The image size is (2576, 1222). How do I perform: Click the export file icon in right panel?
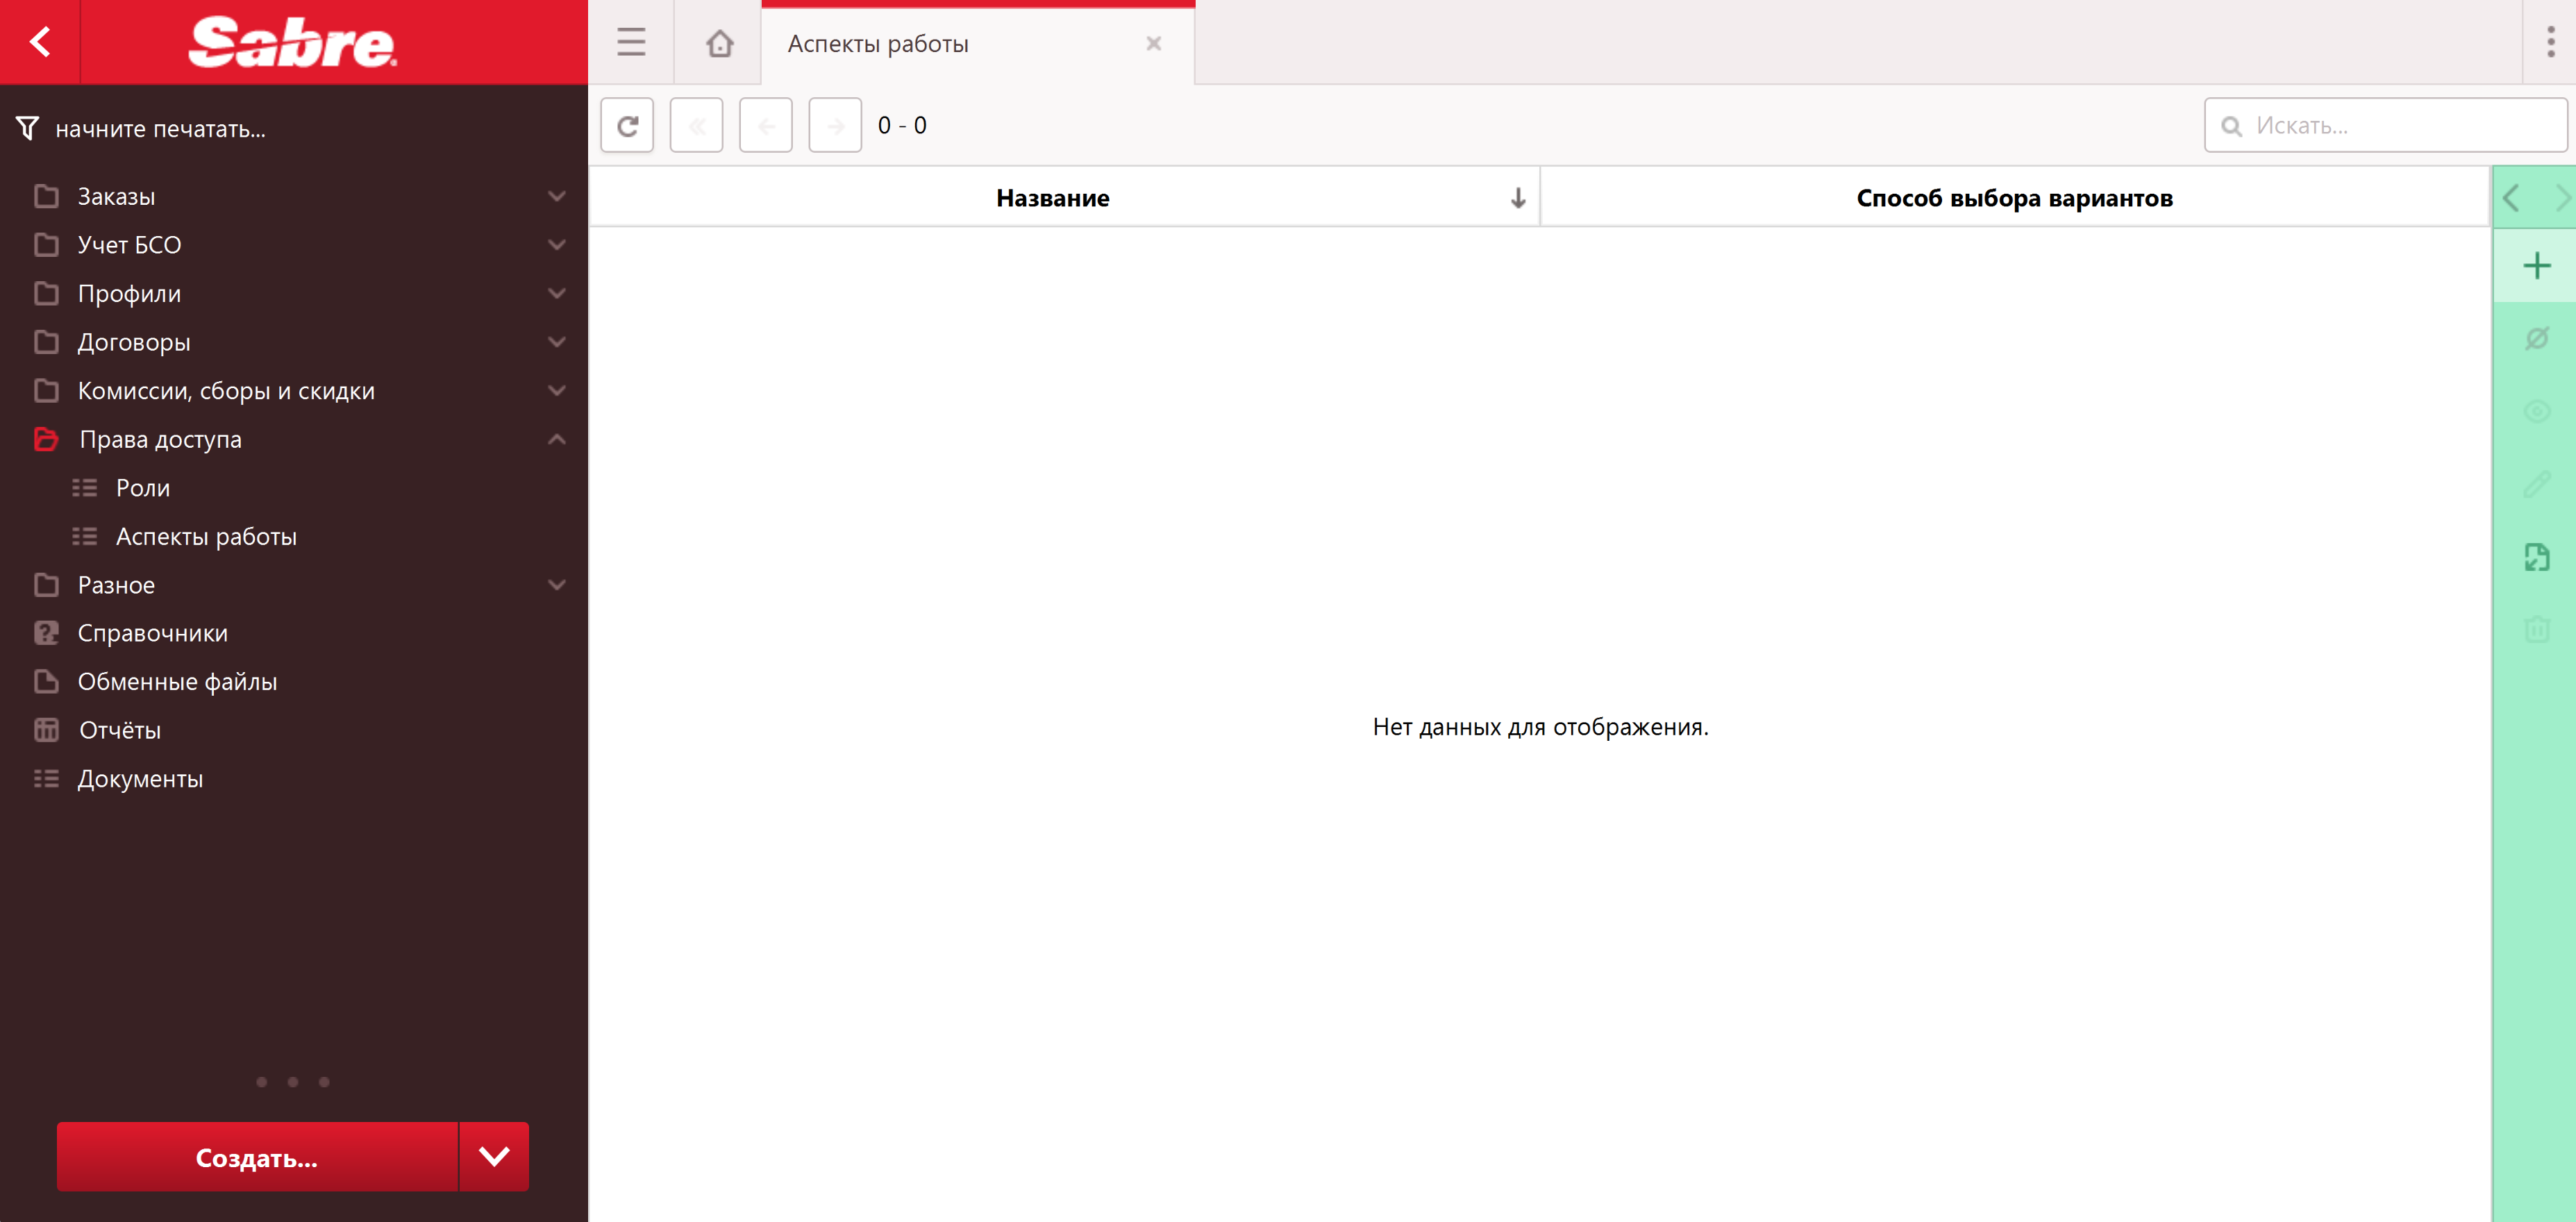click(2536, 557)
